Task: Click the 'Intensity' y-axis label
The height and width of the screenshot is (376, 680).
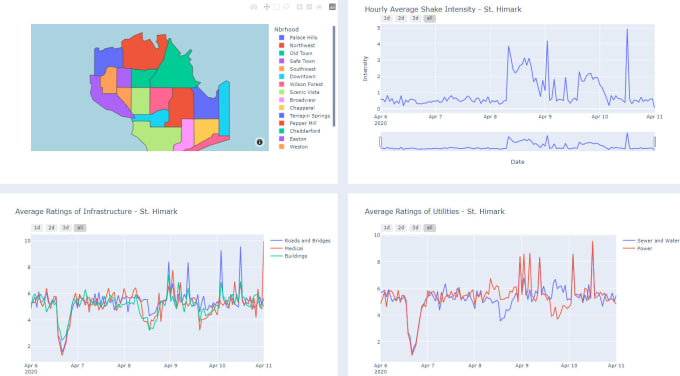Action: coord(365,69)
